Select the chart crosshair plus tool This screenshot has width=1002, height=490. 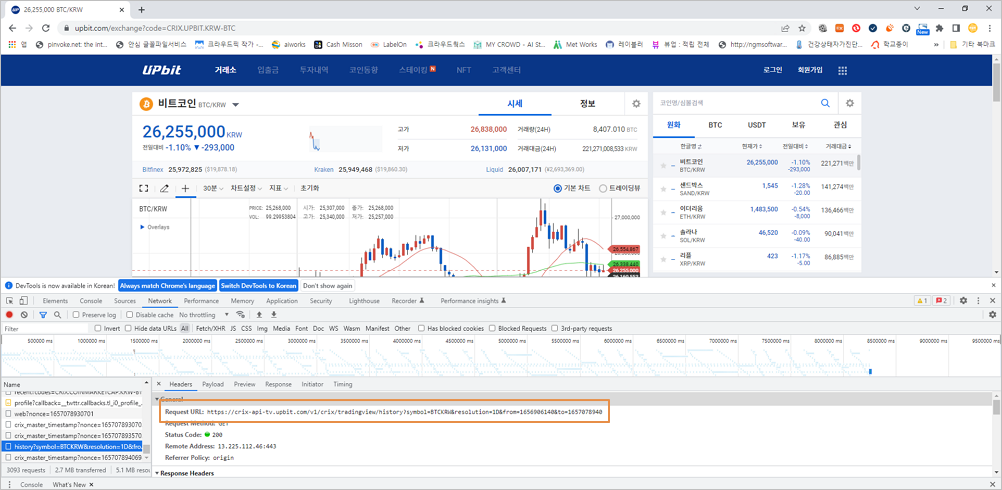pyautogui.click(x=185, y=188)
